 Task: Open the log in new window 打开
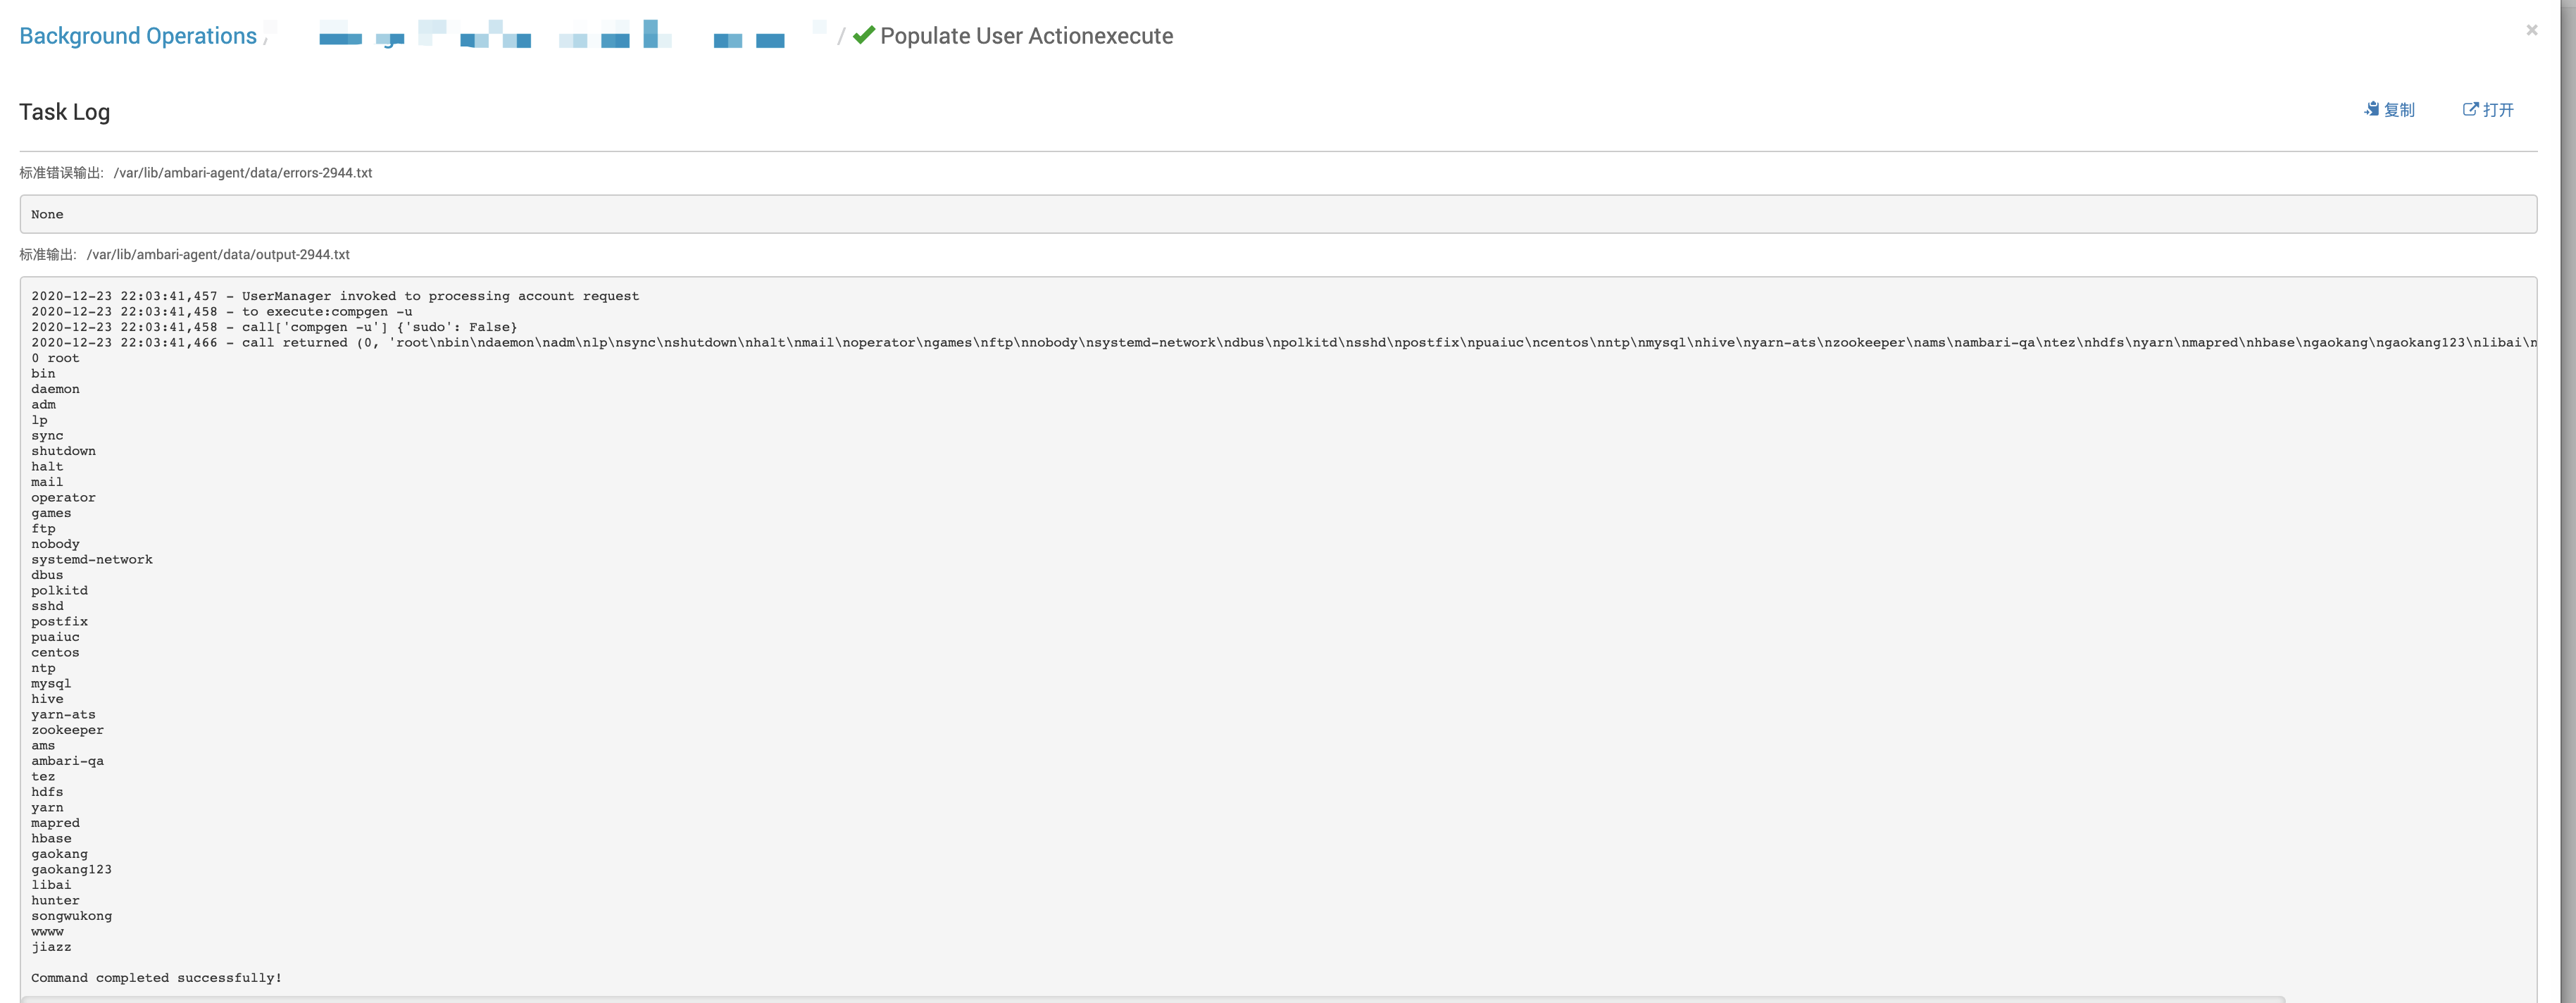coord(2488,110)
